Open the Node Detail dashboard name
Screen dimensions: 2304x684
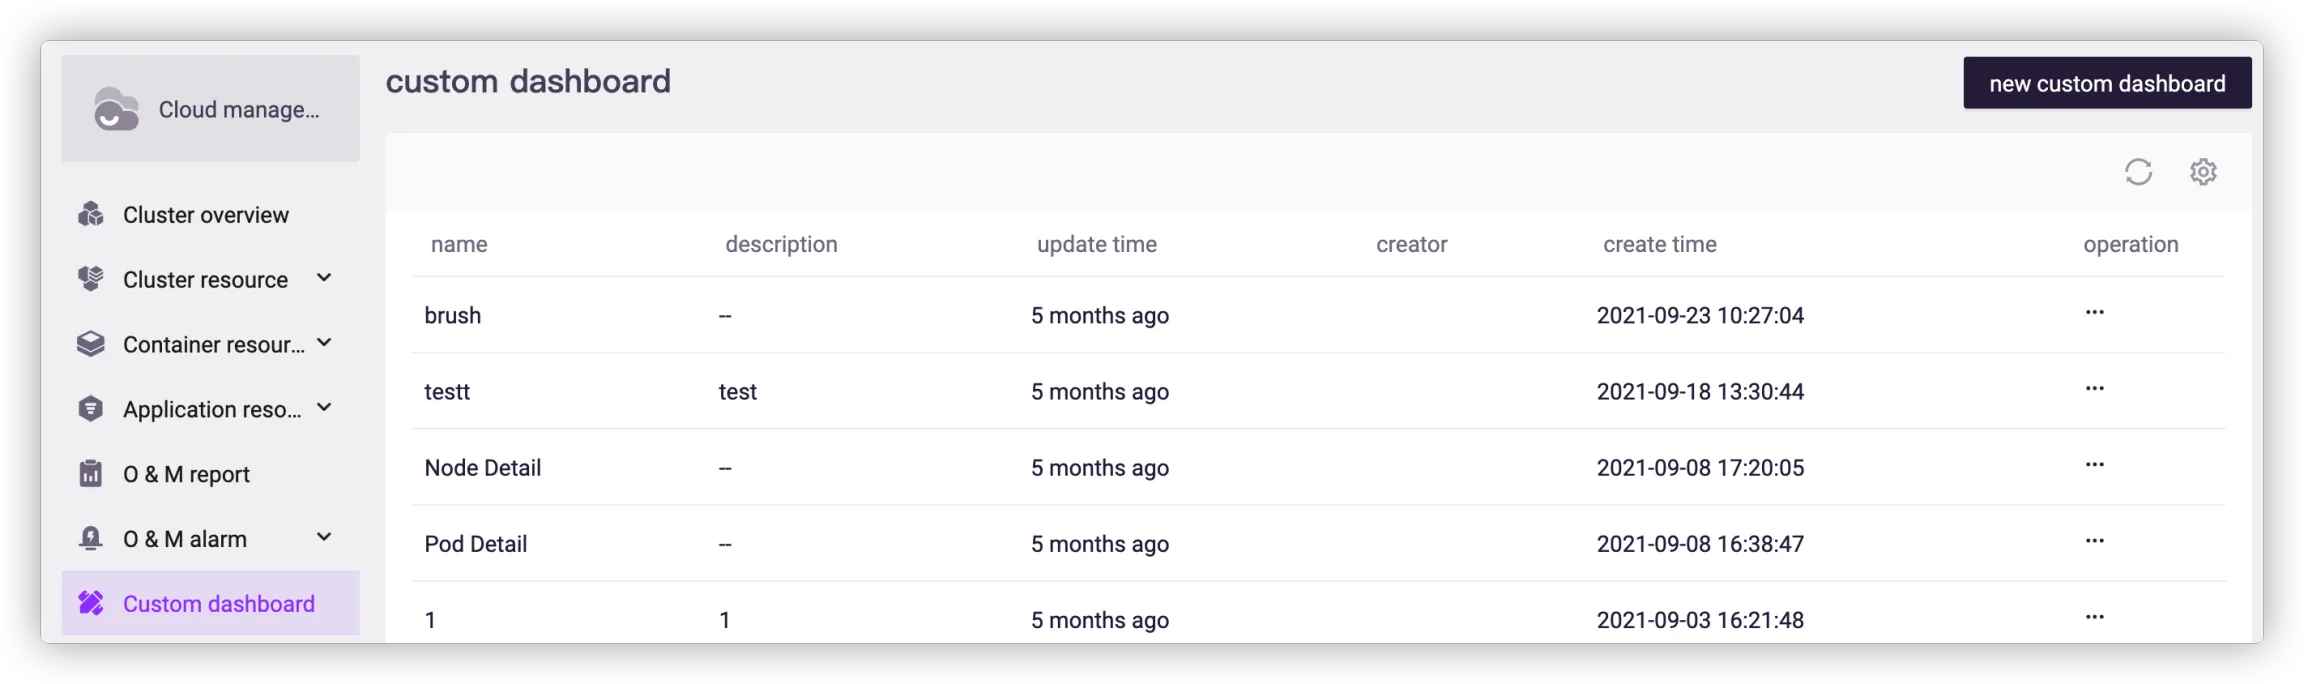click(x=483, y=468)
